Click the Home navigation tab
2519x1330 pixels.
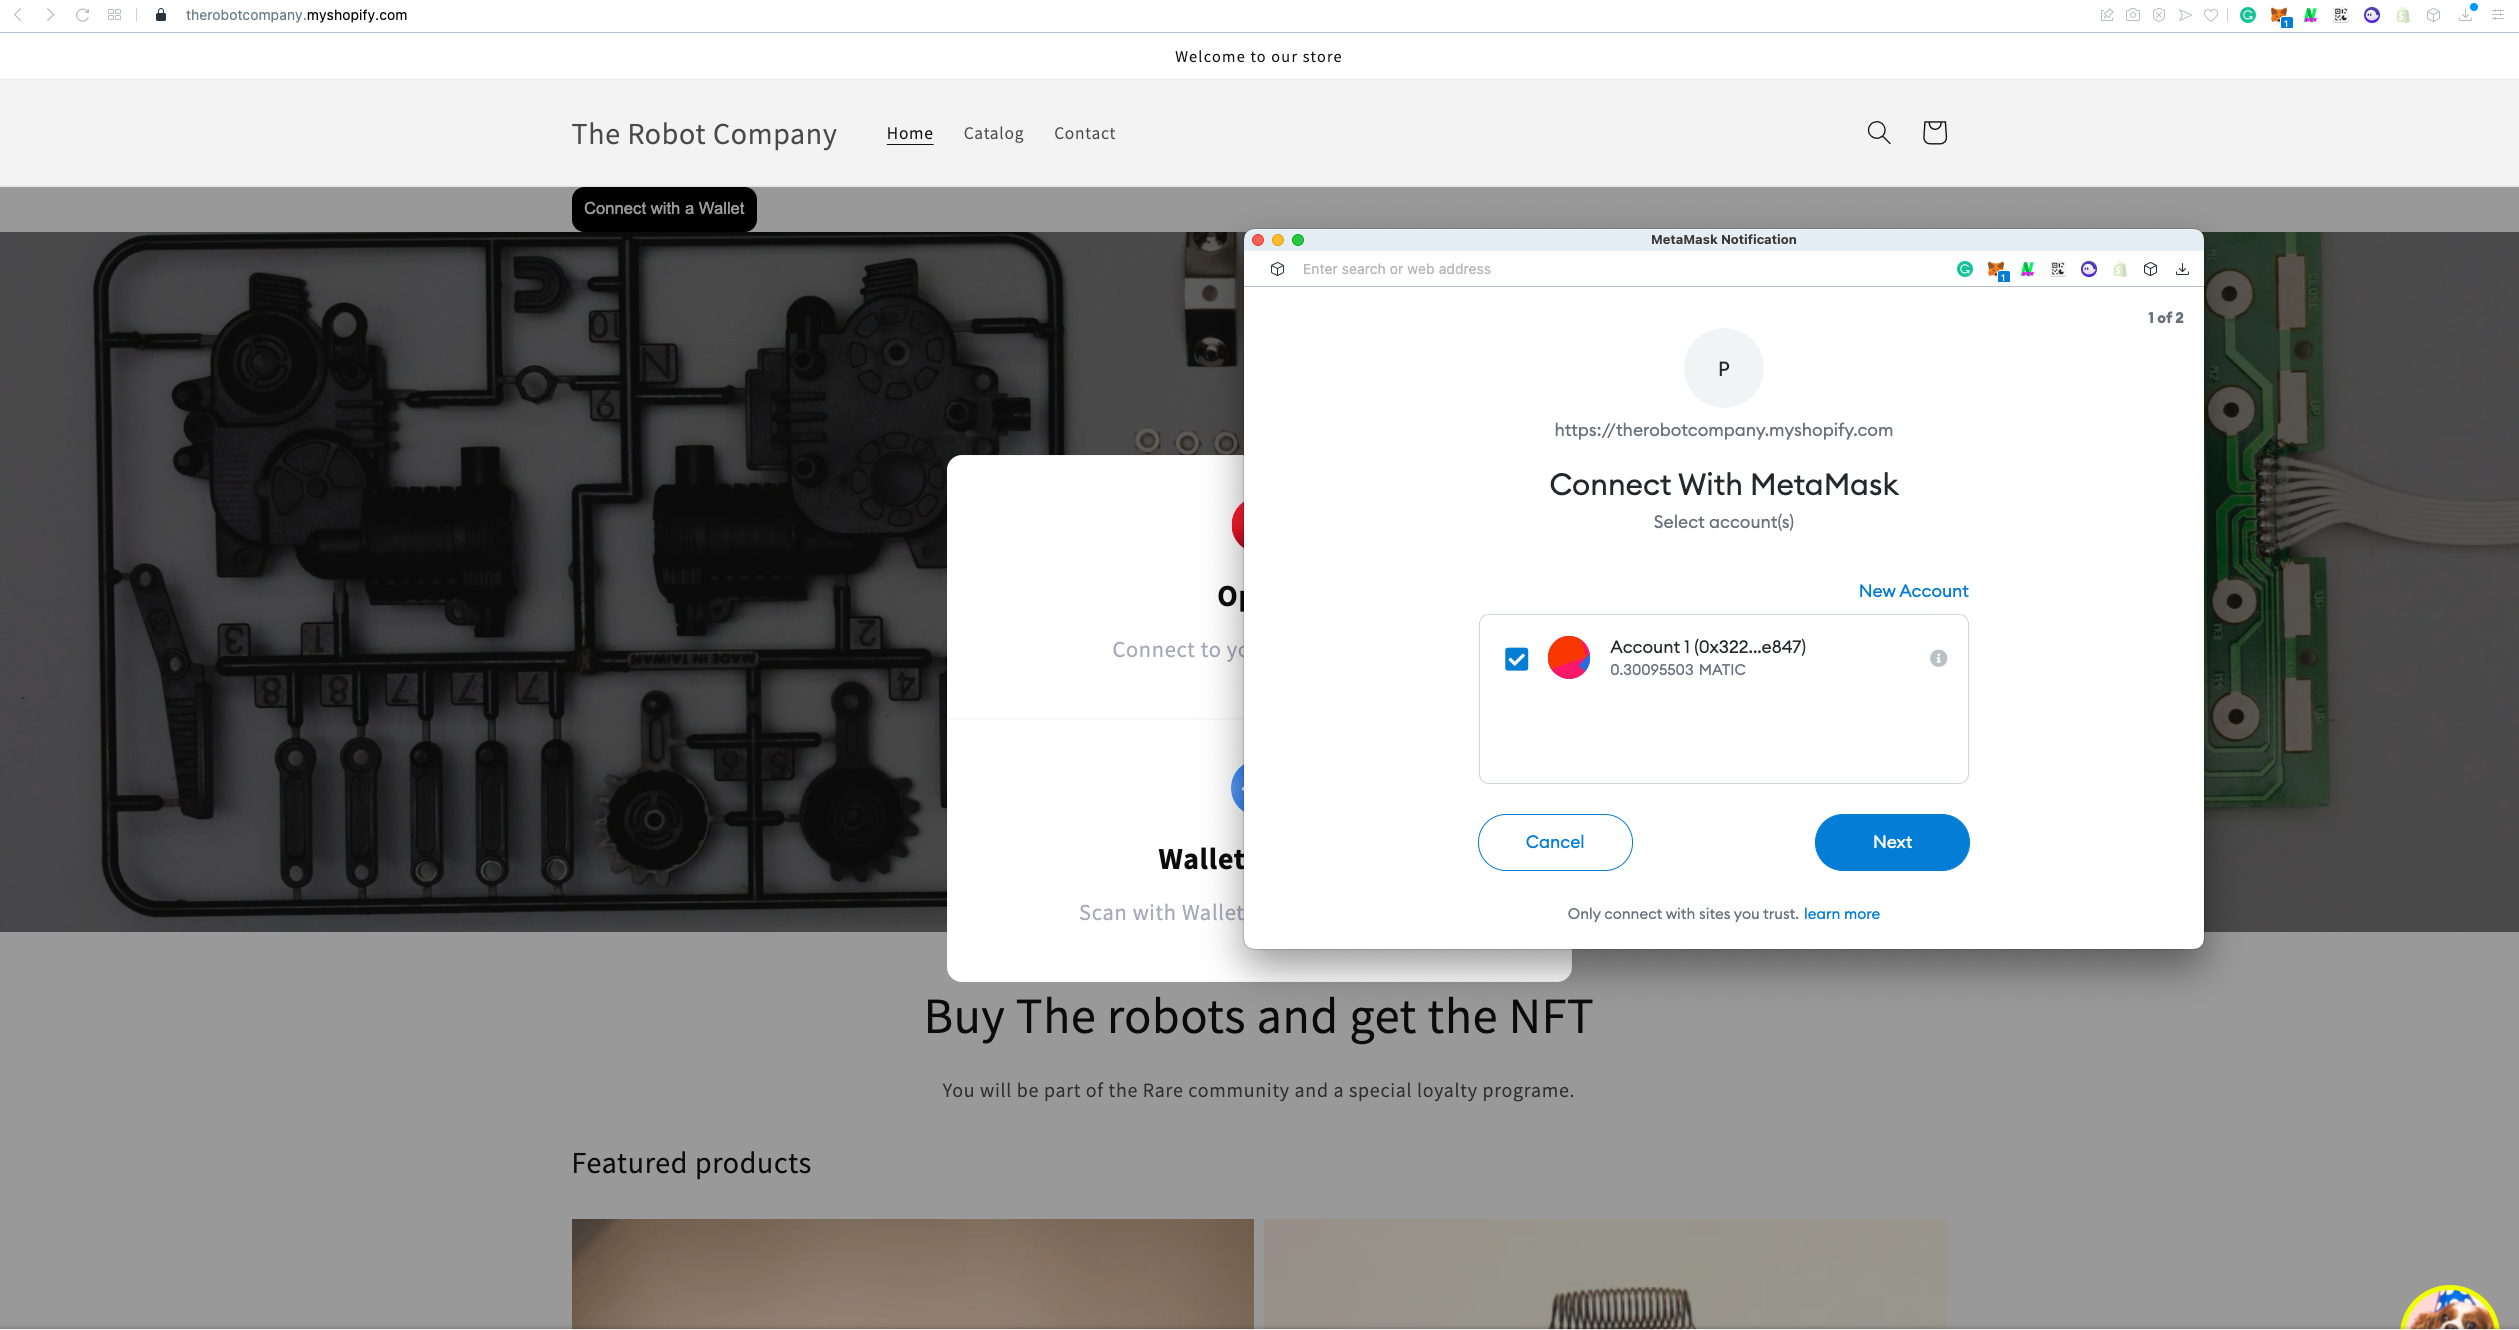pyautogui.click(x=910, y=132)
